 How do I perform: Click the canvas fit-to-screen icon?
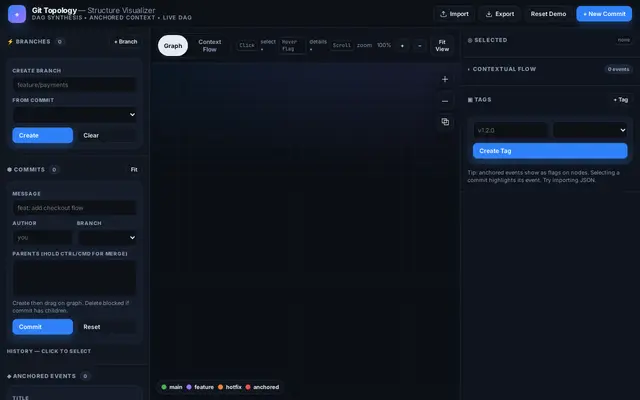point(445,122)
